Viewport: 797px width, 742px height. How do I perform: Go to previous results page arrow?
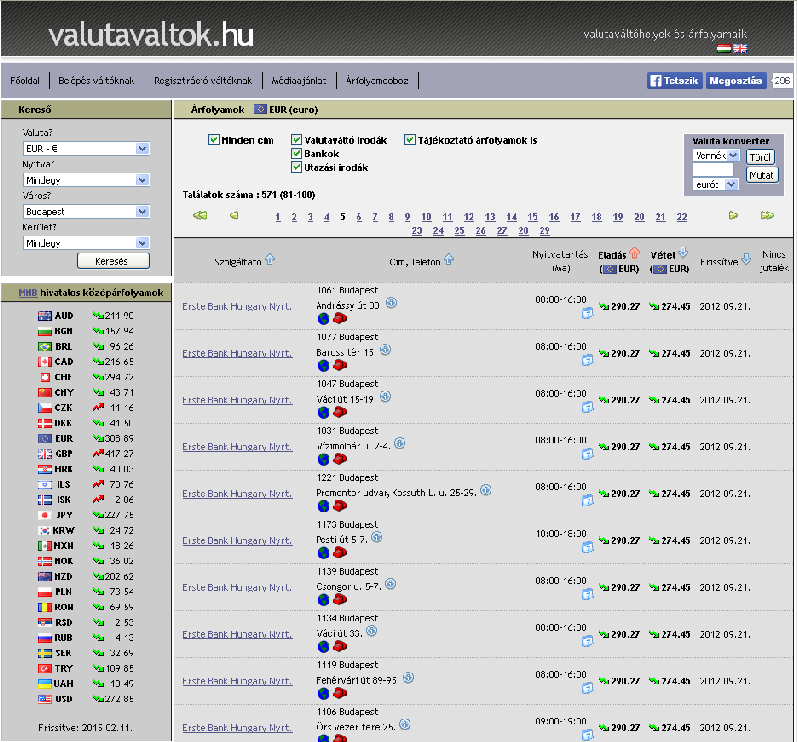click(x=234, y=215)
